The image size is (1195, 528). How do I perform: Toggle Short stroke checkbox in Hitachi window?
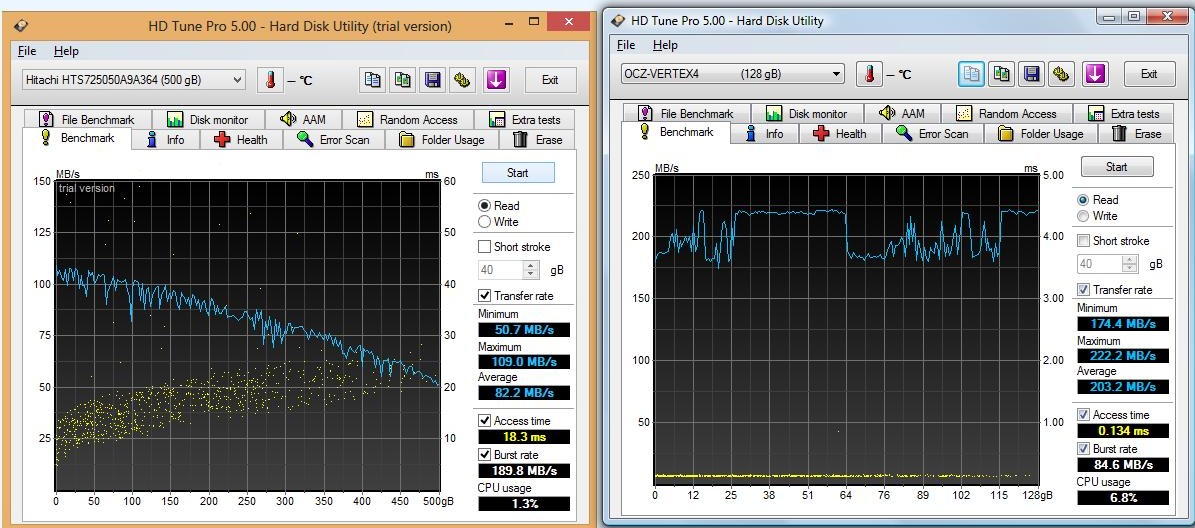(484, 247)
